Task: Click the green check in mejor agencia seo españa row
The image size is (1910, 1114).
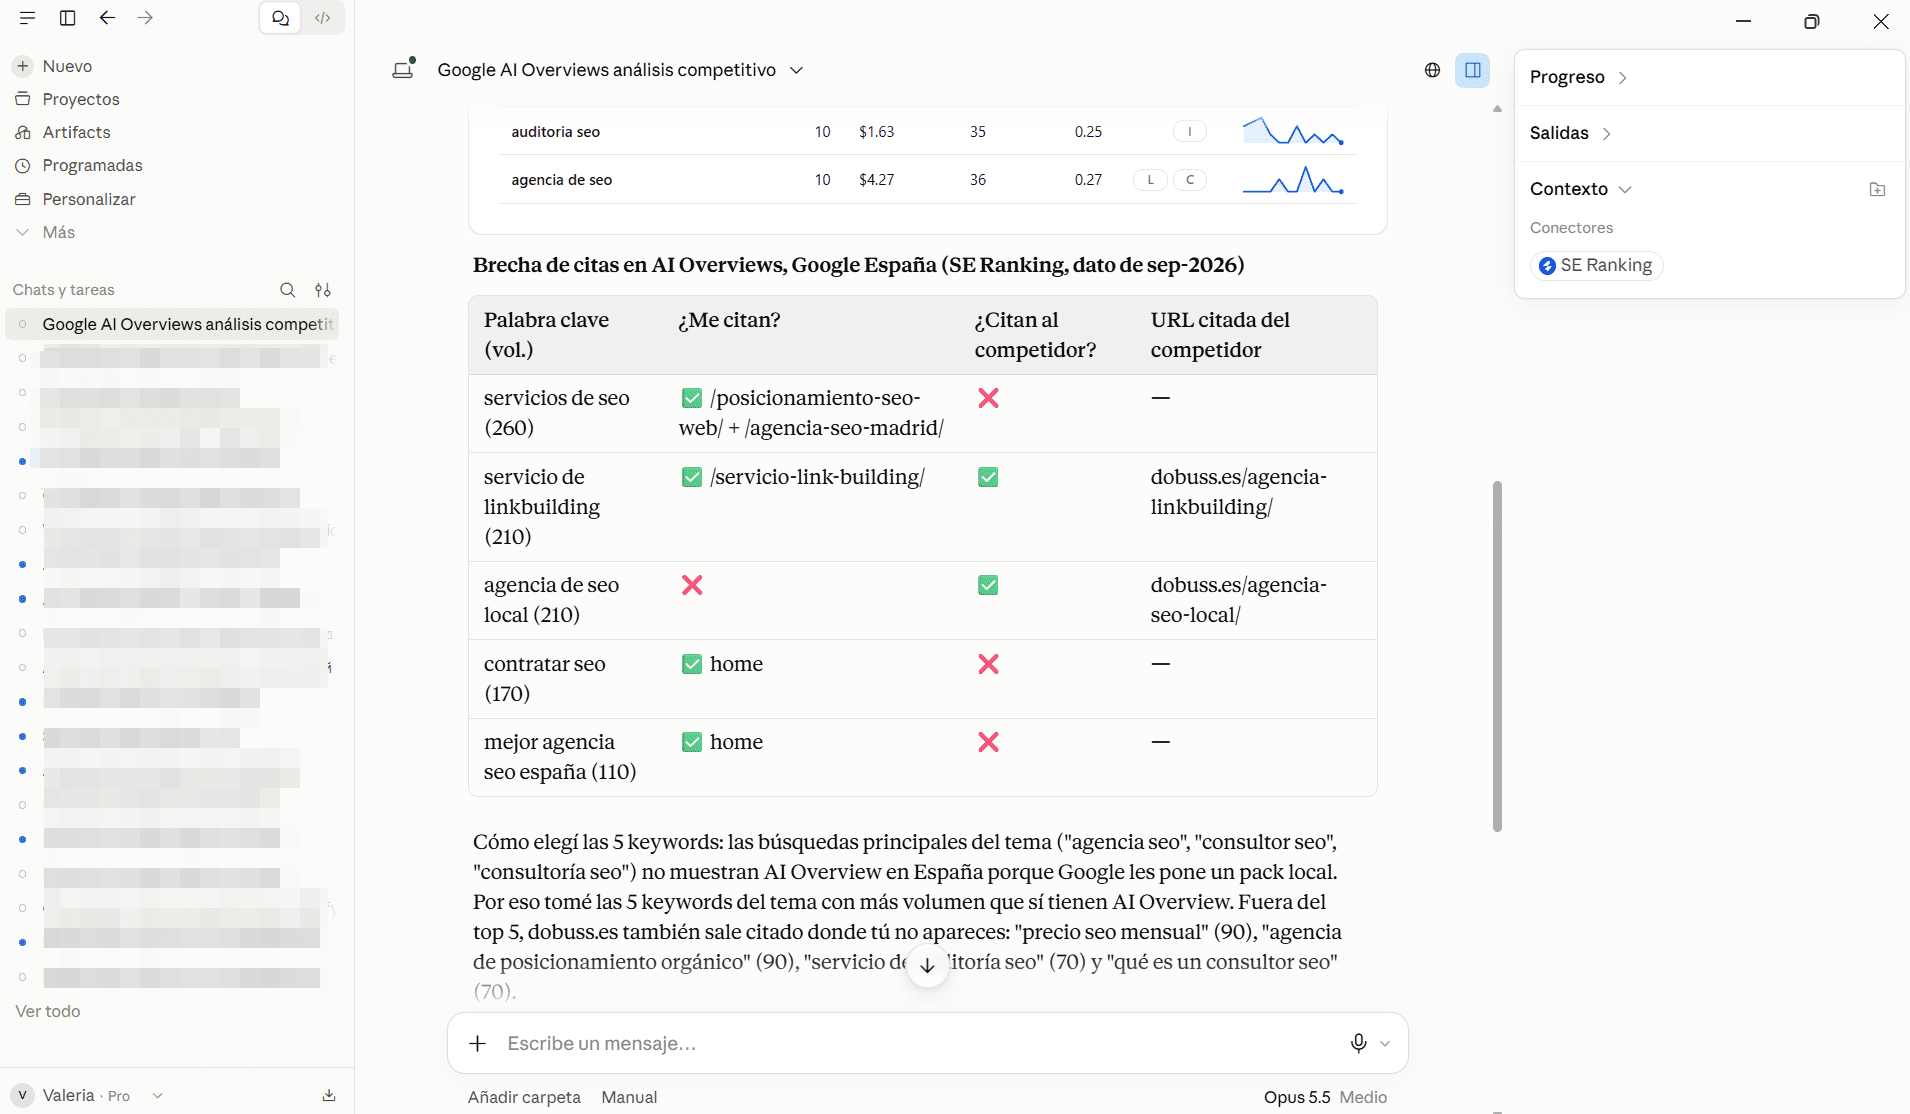Action: click(692, 742)
